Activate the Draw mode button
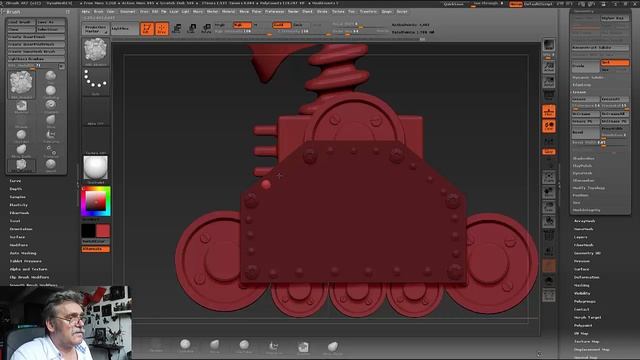This screenshot has width=640, height=360. (x=162, y=29)
